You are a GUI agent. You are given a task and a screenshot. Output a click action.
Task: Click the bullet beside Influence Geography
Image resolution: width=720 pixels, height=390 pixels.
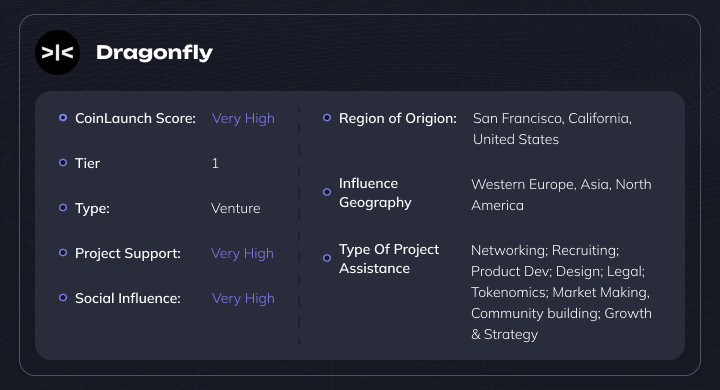327,192
